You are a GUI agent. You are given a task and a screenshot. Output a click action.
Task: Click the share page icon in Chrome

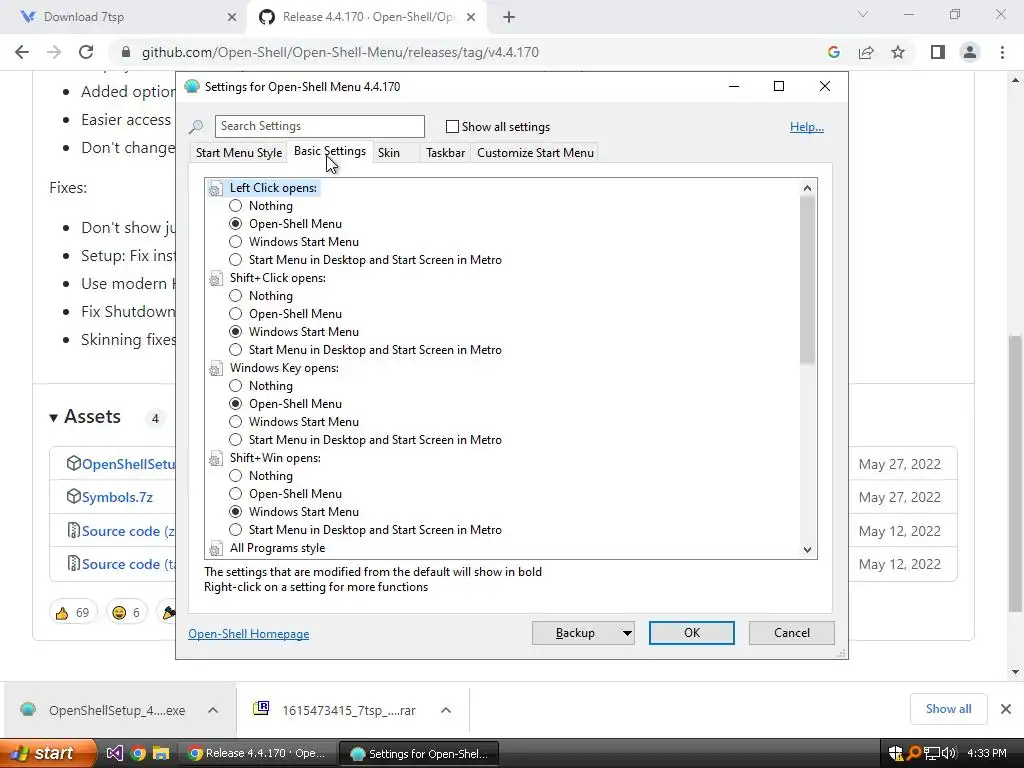866,52
